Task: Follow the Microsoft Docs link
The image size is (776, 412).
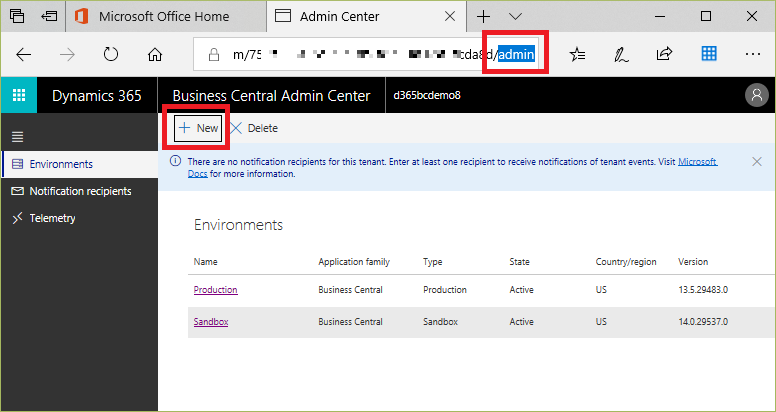Action: tap(697, 162)
